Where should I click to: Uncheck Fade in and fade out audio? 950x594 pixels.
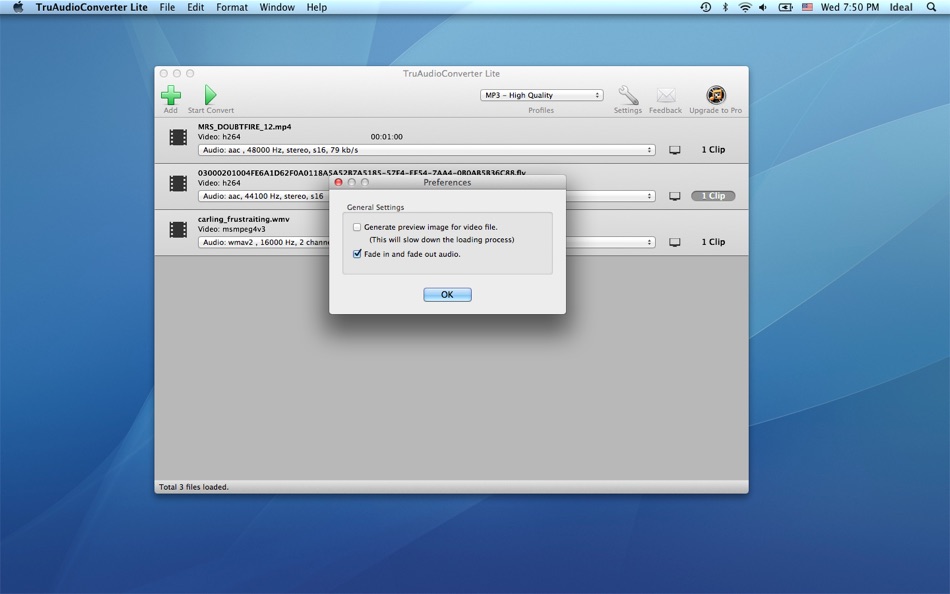click(357, 254)
